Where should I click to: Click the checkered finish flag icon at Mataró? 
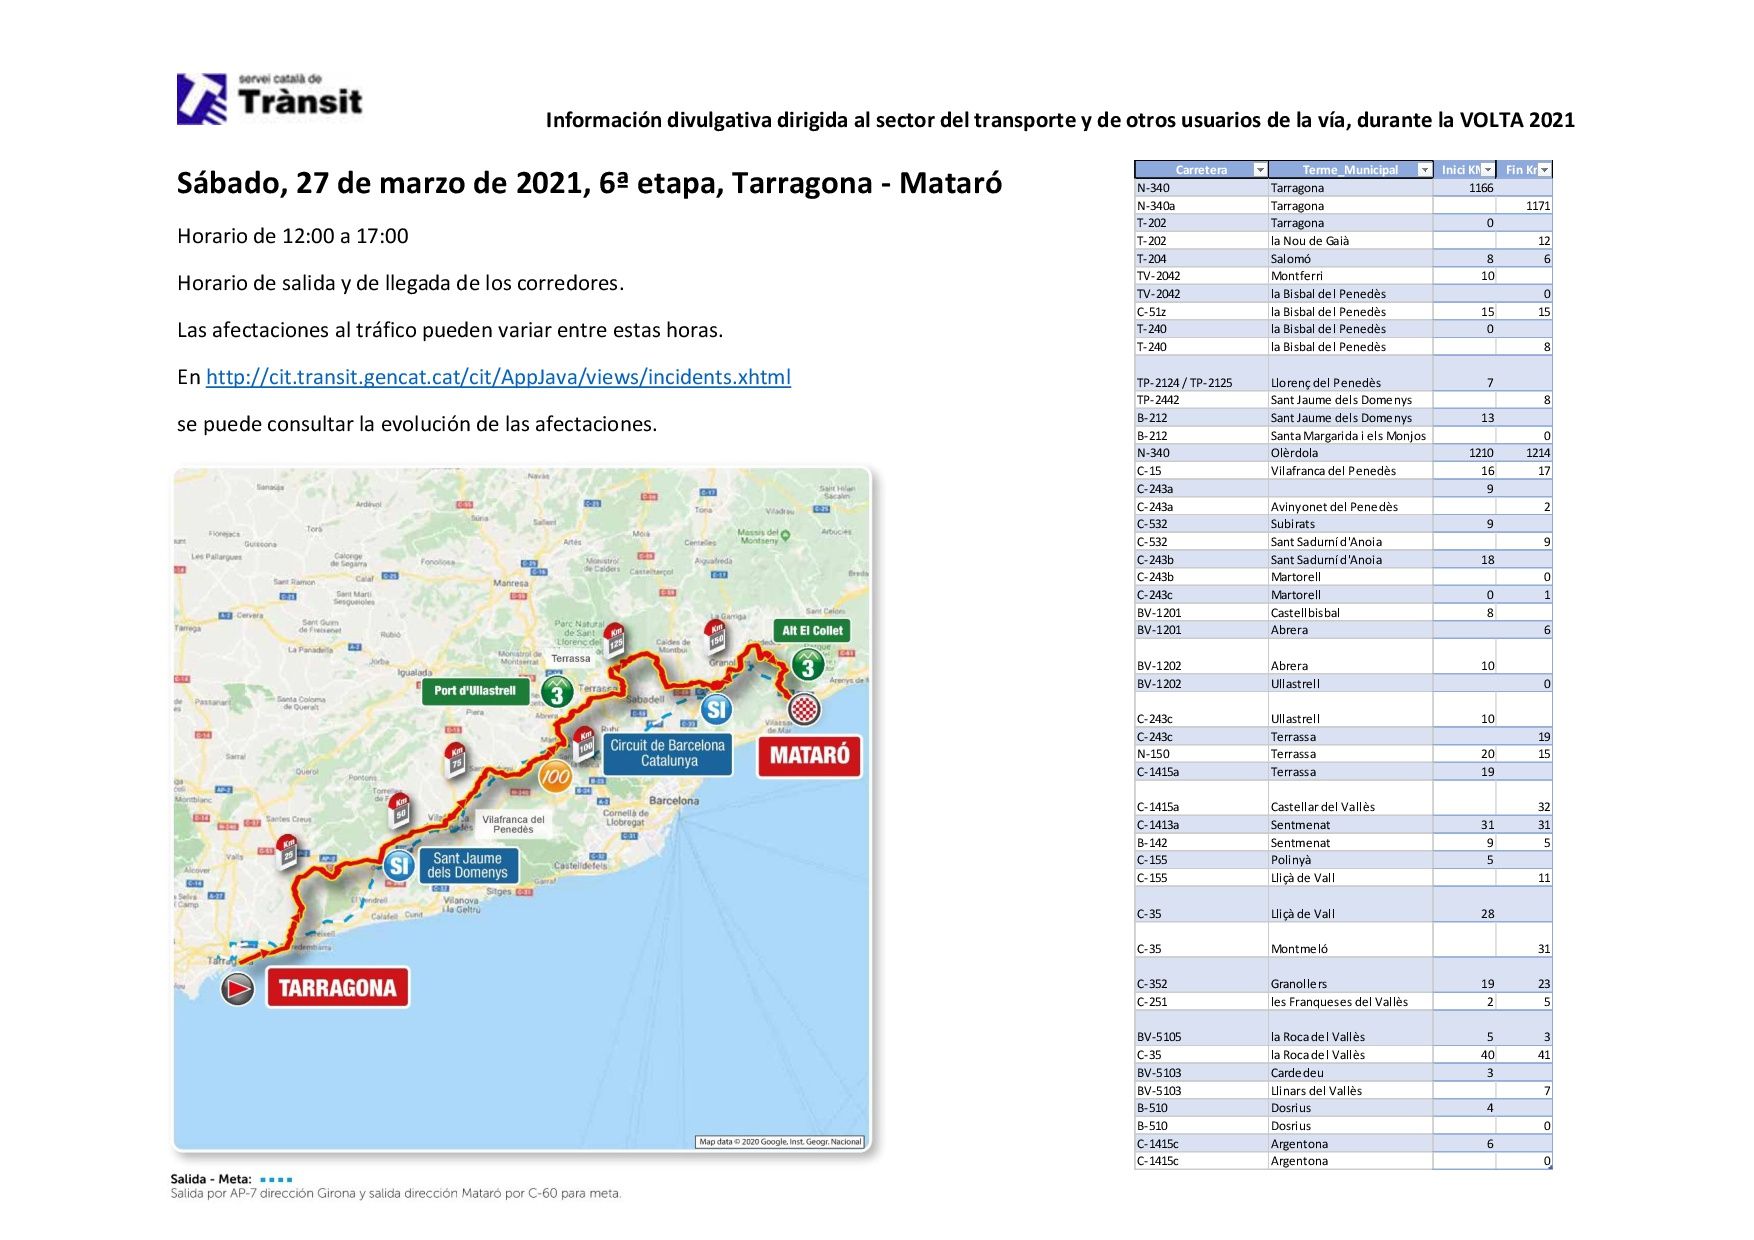click(805, 709)
